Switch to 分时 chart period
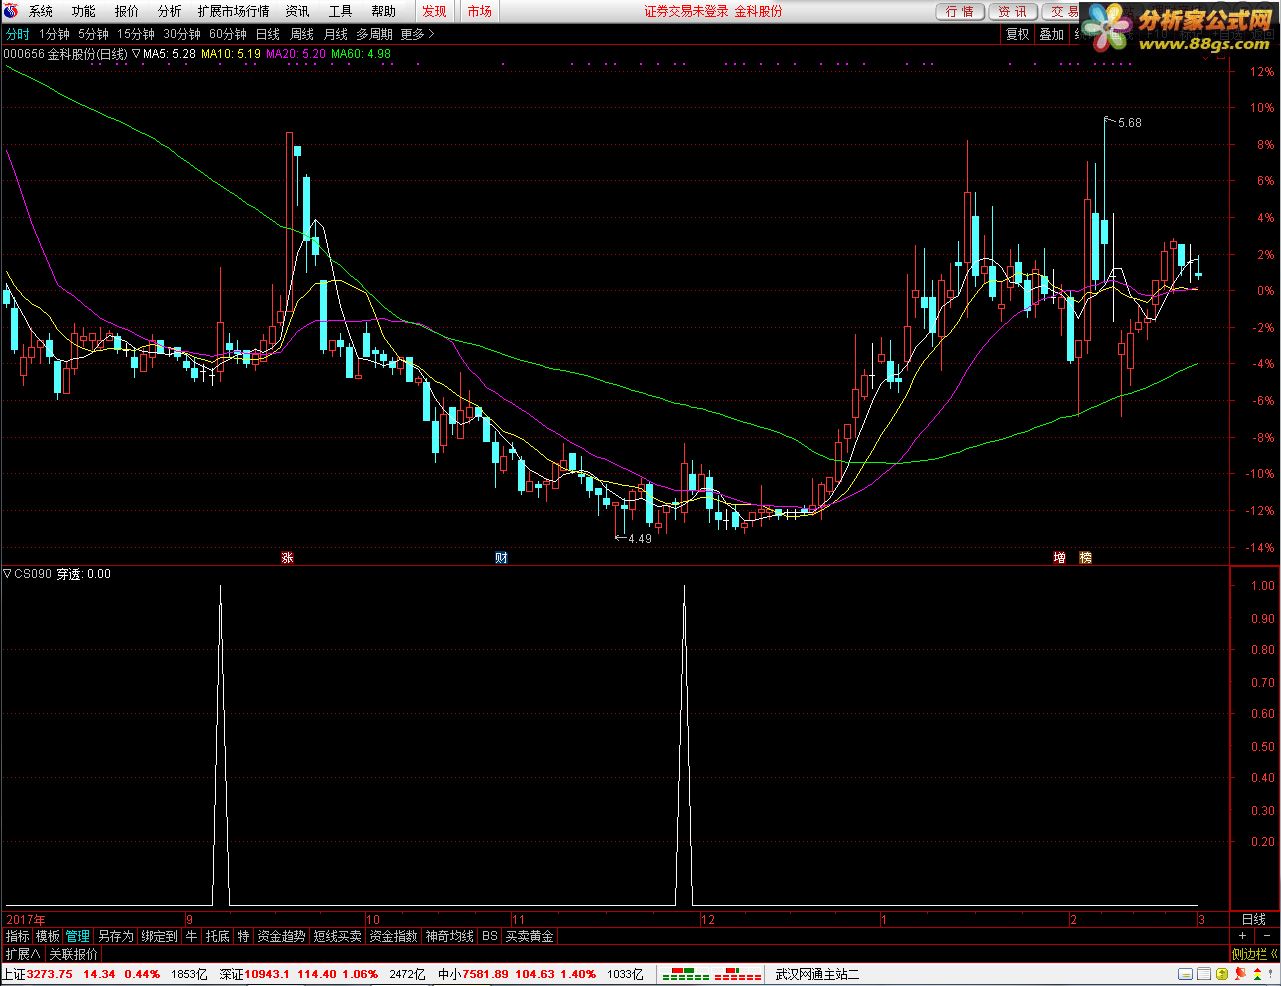This screenshot has height=986, width=1281. tap(17, 34)
